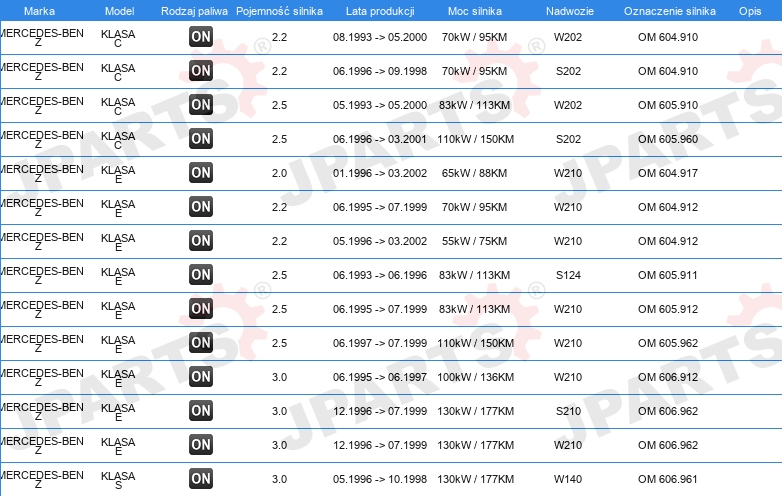782x496 pixels.
Task: Select the date range 06.1995 -> 06.1997
Action: tap(380, 377)
